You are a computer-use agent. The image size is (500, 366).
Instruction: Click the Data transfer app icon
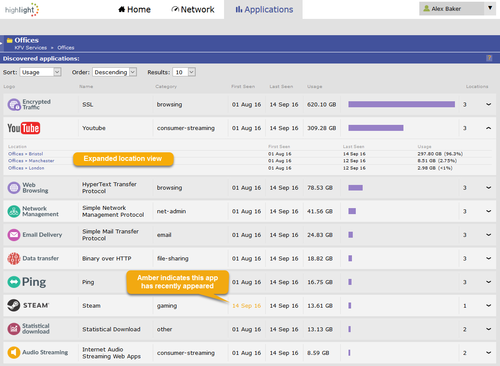(x=14, y=258)
